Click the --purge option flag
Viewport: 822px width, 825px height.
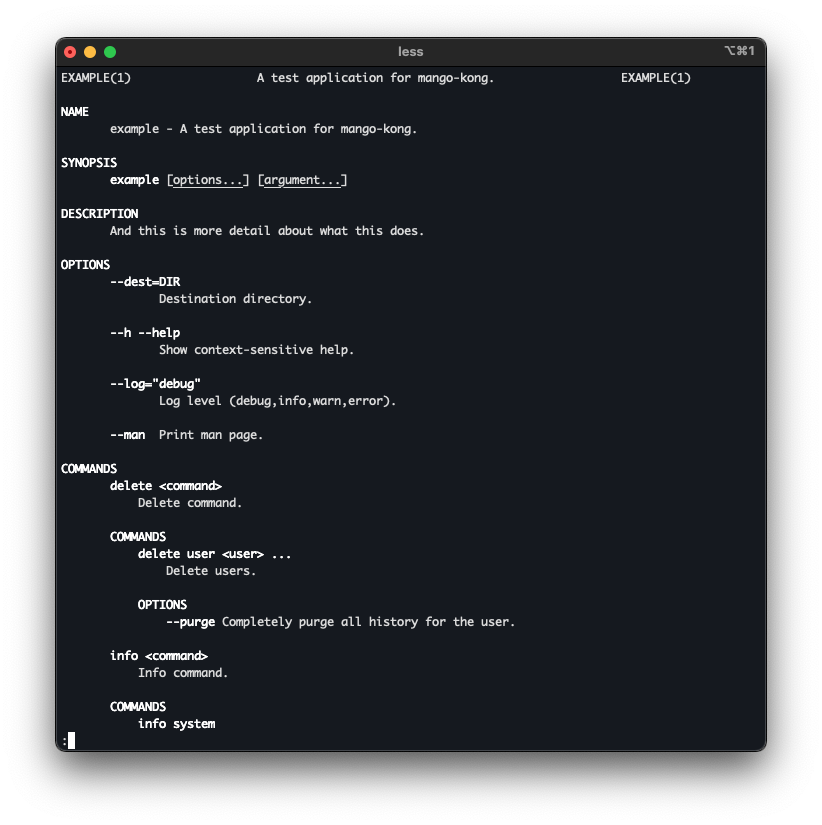coord(190,622)
